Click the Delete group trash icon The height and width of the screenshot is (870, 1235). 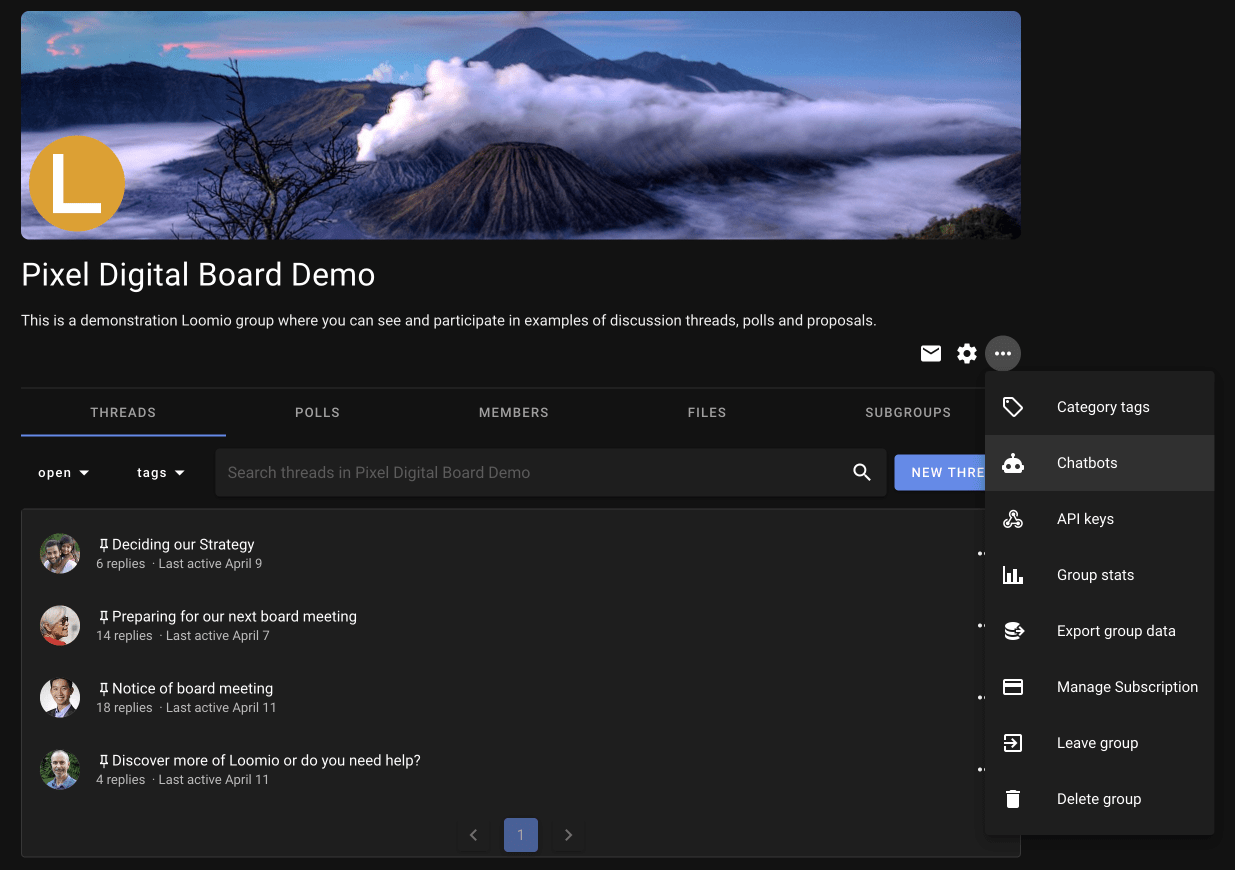pos(1013,799)
